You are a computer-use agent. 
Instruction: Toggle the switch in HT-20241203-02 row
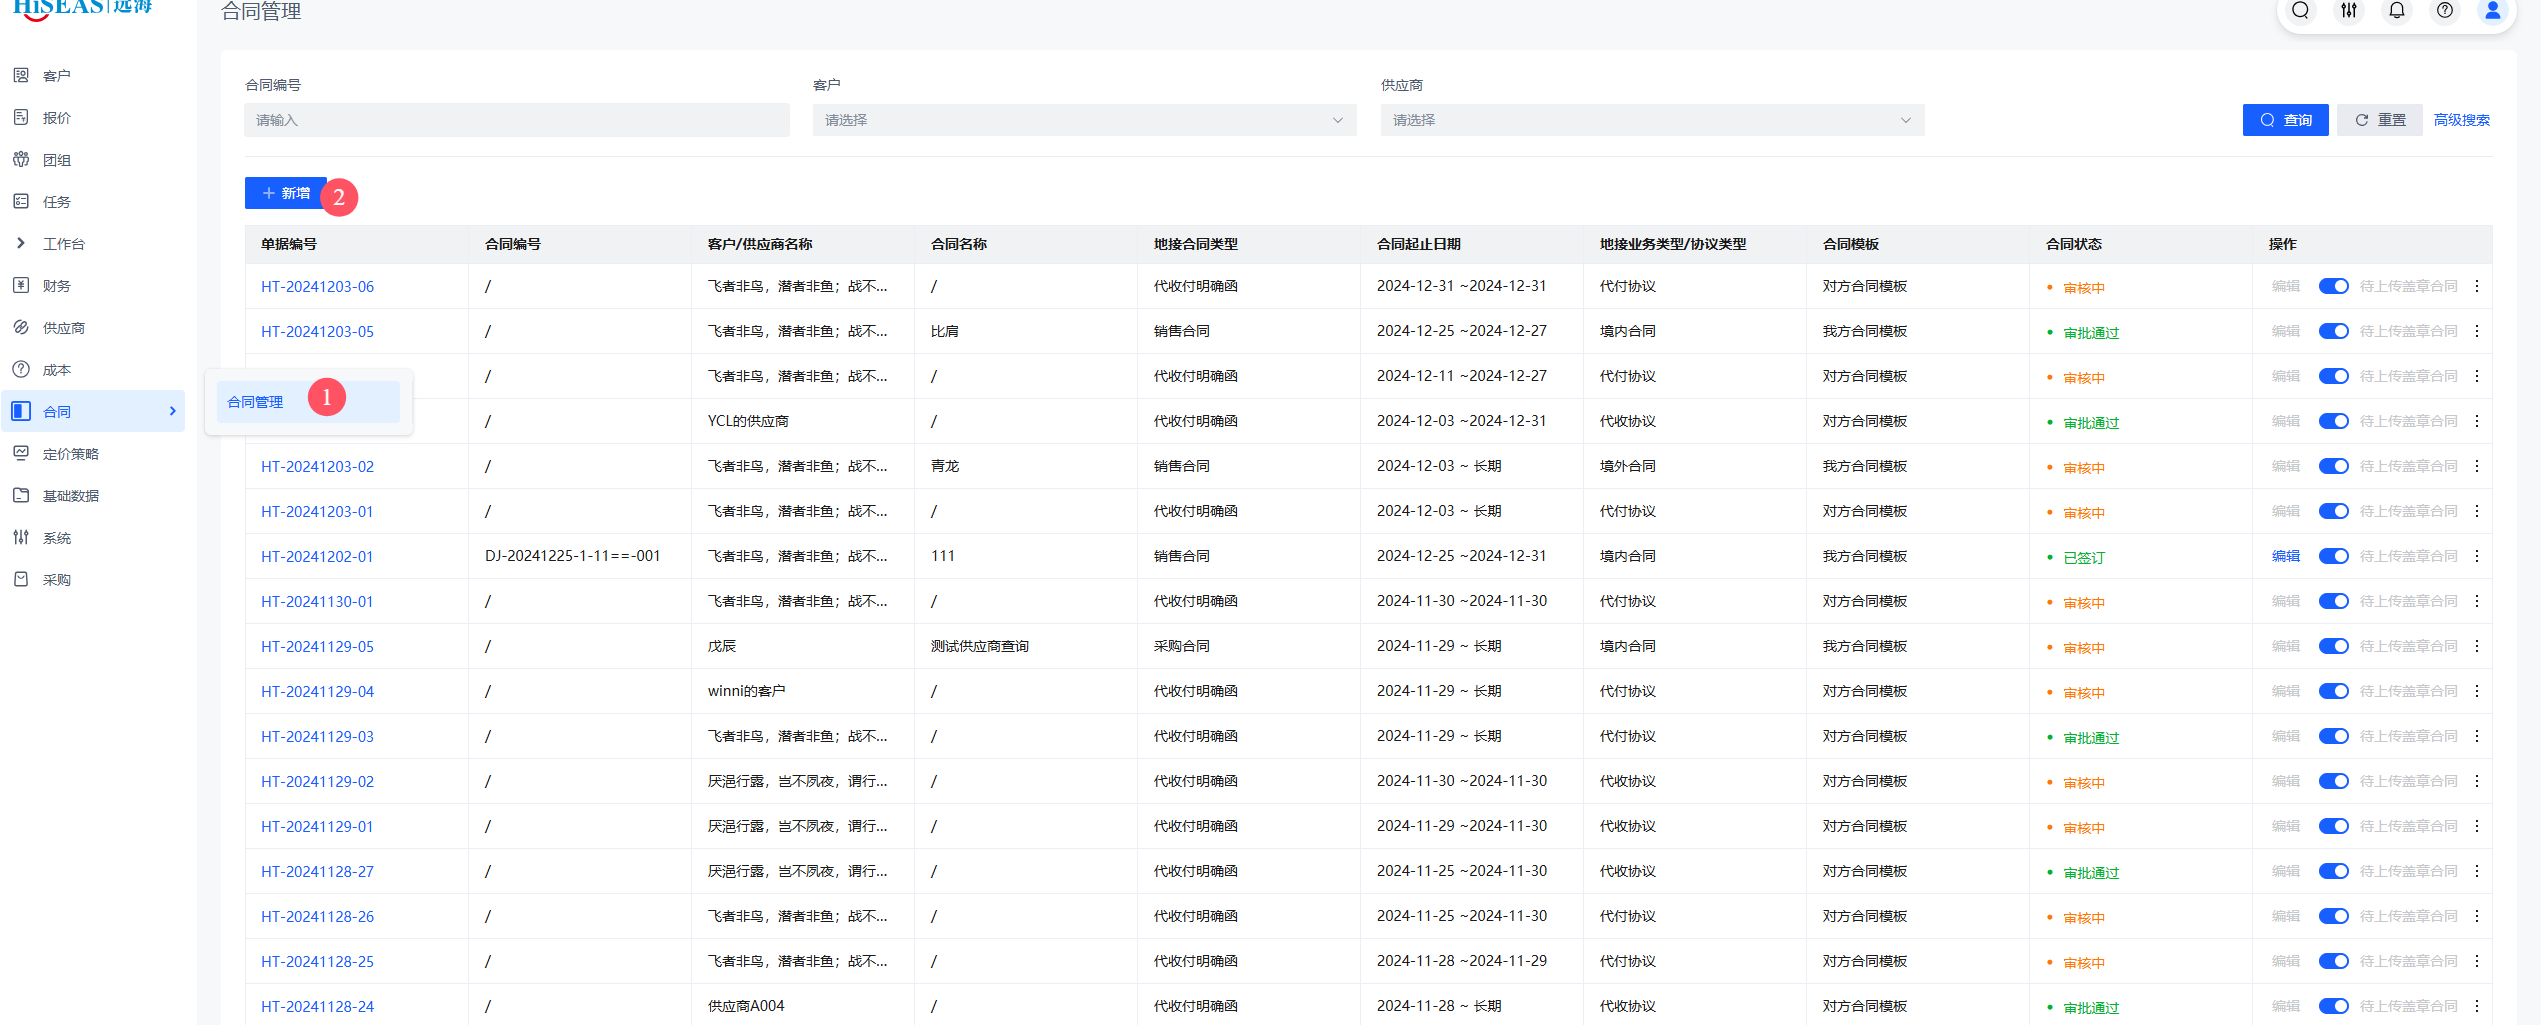pyautogui.click(x=2334, y=466)
